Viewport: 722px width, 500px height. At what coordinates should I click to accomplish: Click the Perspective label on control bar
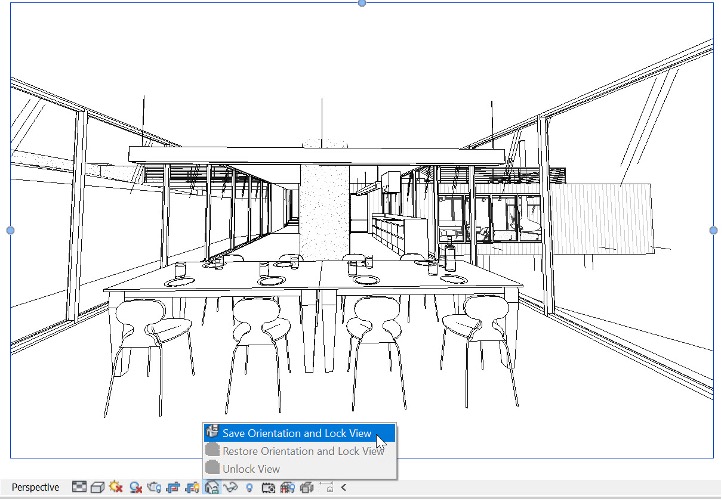tap(35, 487)
